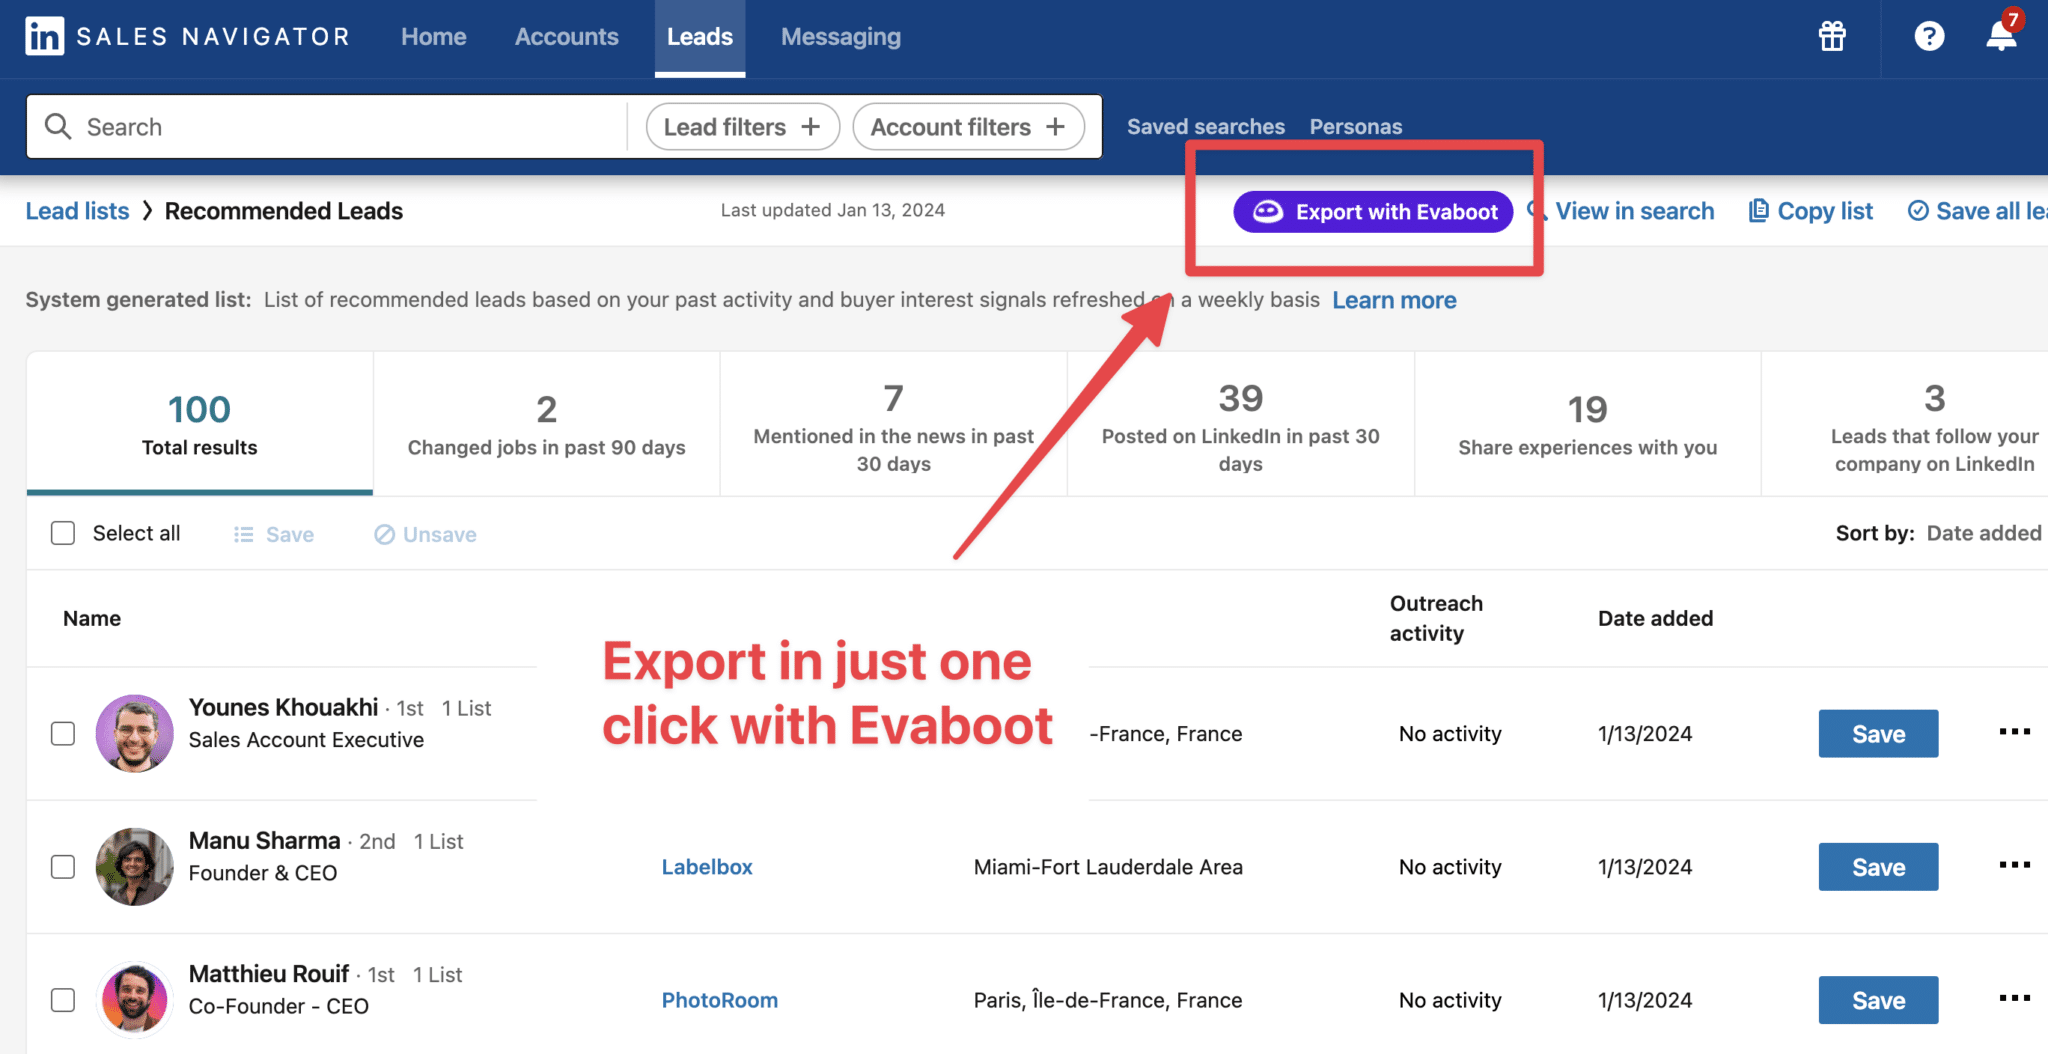The height and width of the screenshot is (1054, 2048).
Task: Expand the Lead filters dropdown
Action: [741, 126]
